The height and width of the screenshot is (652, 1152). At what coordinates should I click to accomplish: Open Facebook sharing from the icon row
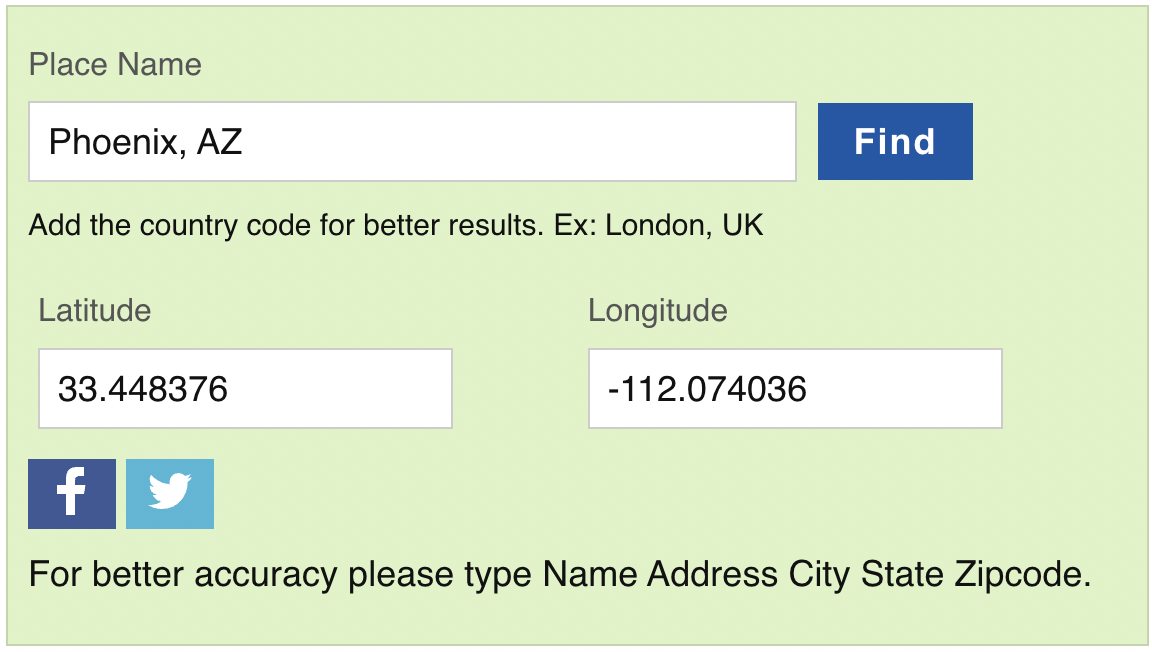(x=70, y=493)
